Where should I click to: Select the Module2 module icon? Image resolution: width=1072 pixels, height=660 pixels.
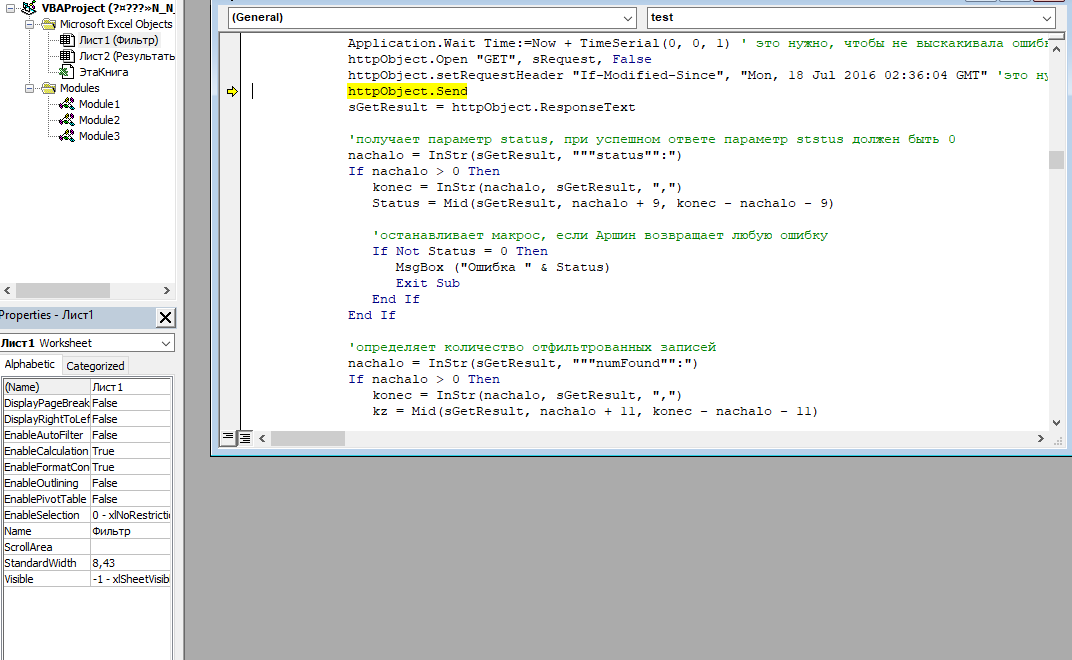67,120
